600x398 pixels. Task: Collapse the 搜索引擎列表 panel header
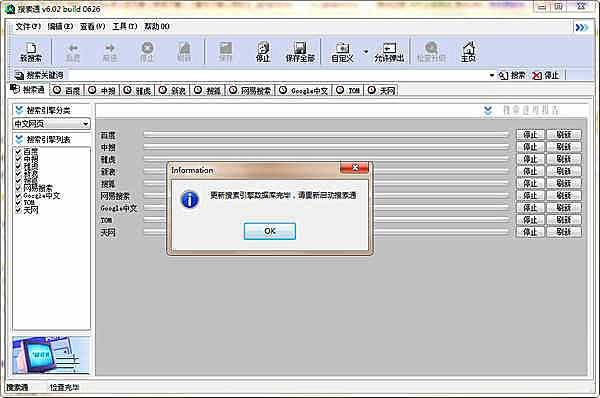tap(51, 139)
